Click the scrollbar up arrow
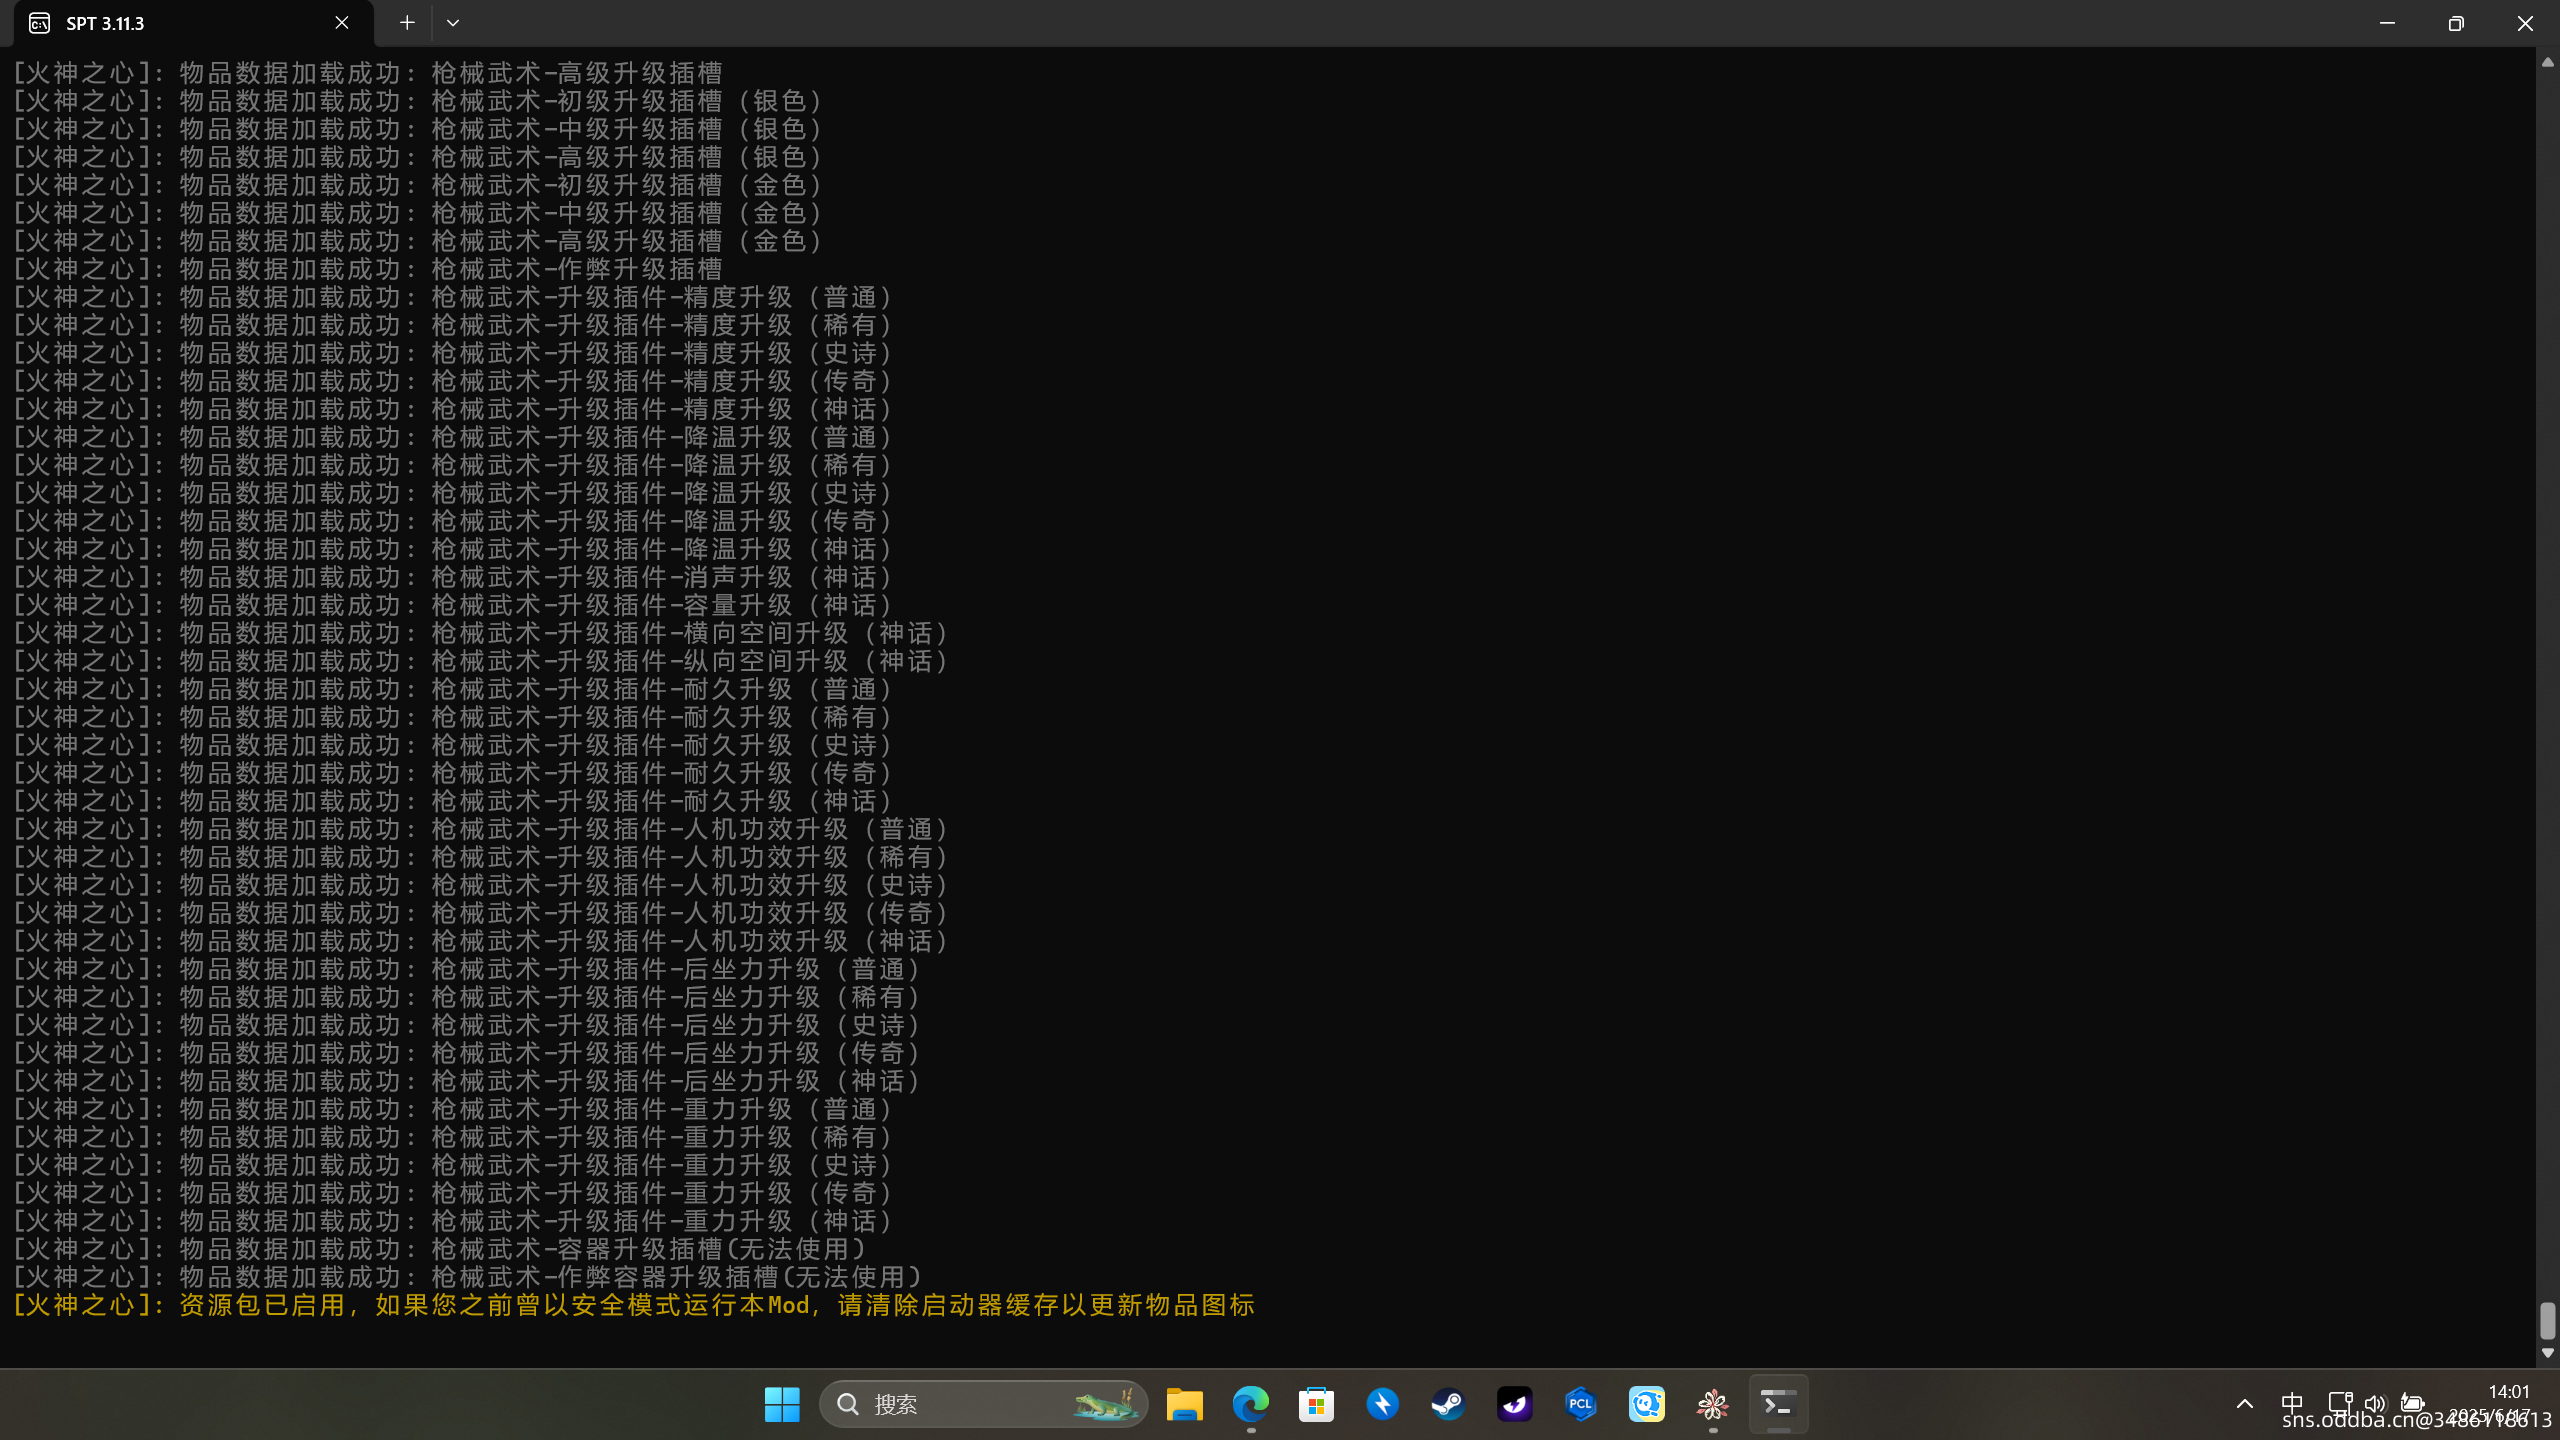 click(2547, 62)
